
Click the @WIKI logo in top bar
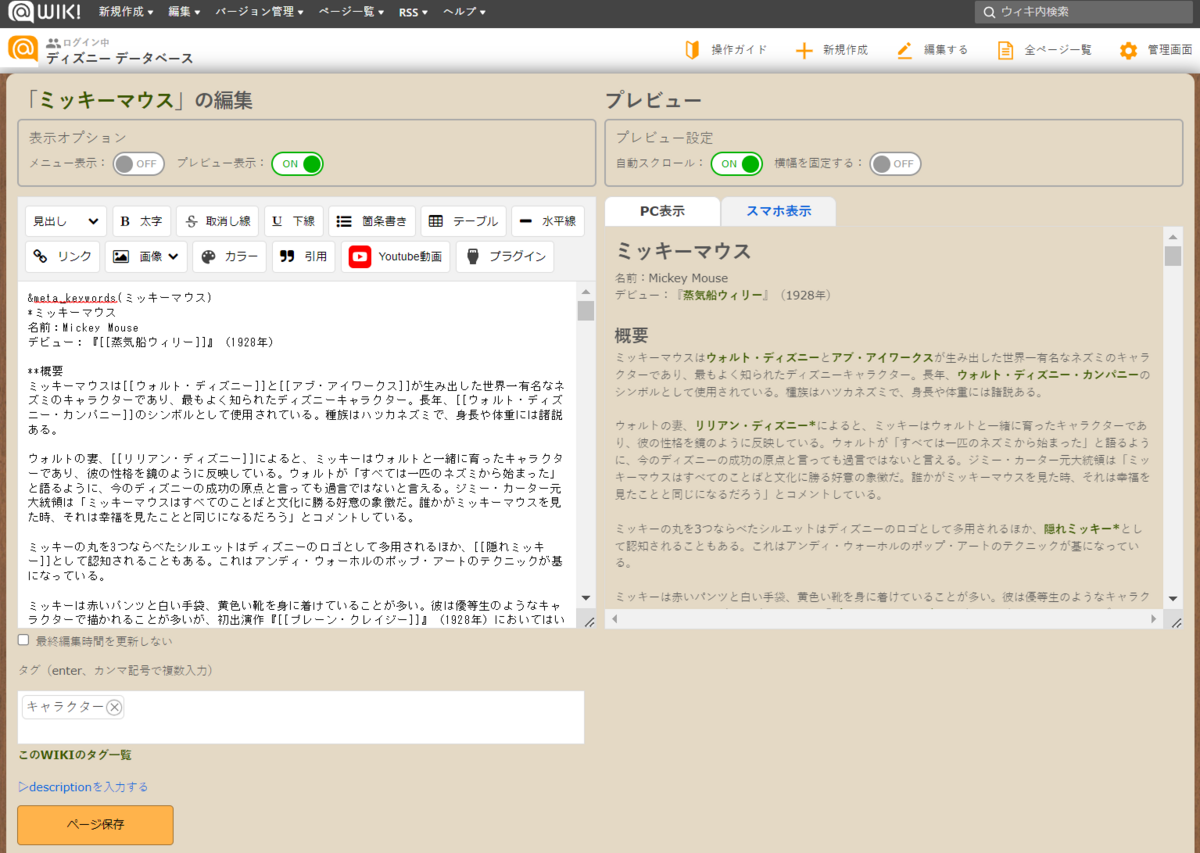[x=44, y=12]
